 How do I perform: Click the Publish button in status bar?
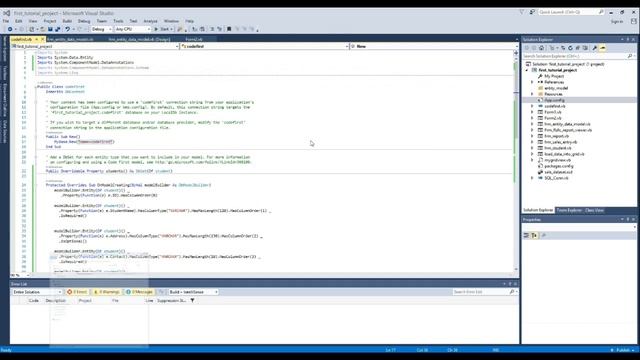(x=622, y=350)
